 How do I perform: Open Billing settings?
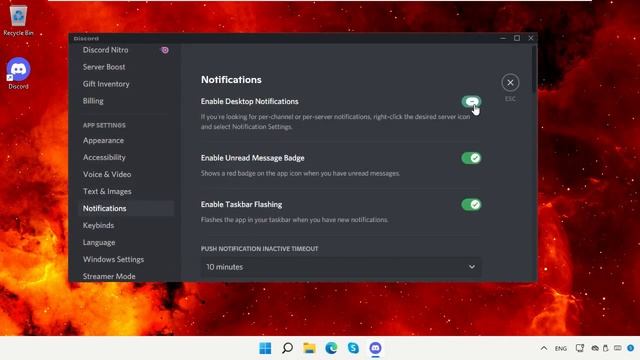pos(93,101)
